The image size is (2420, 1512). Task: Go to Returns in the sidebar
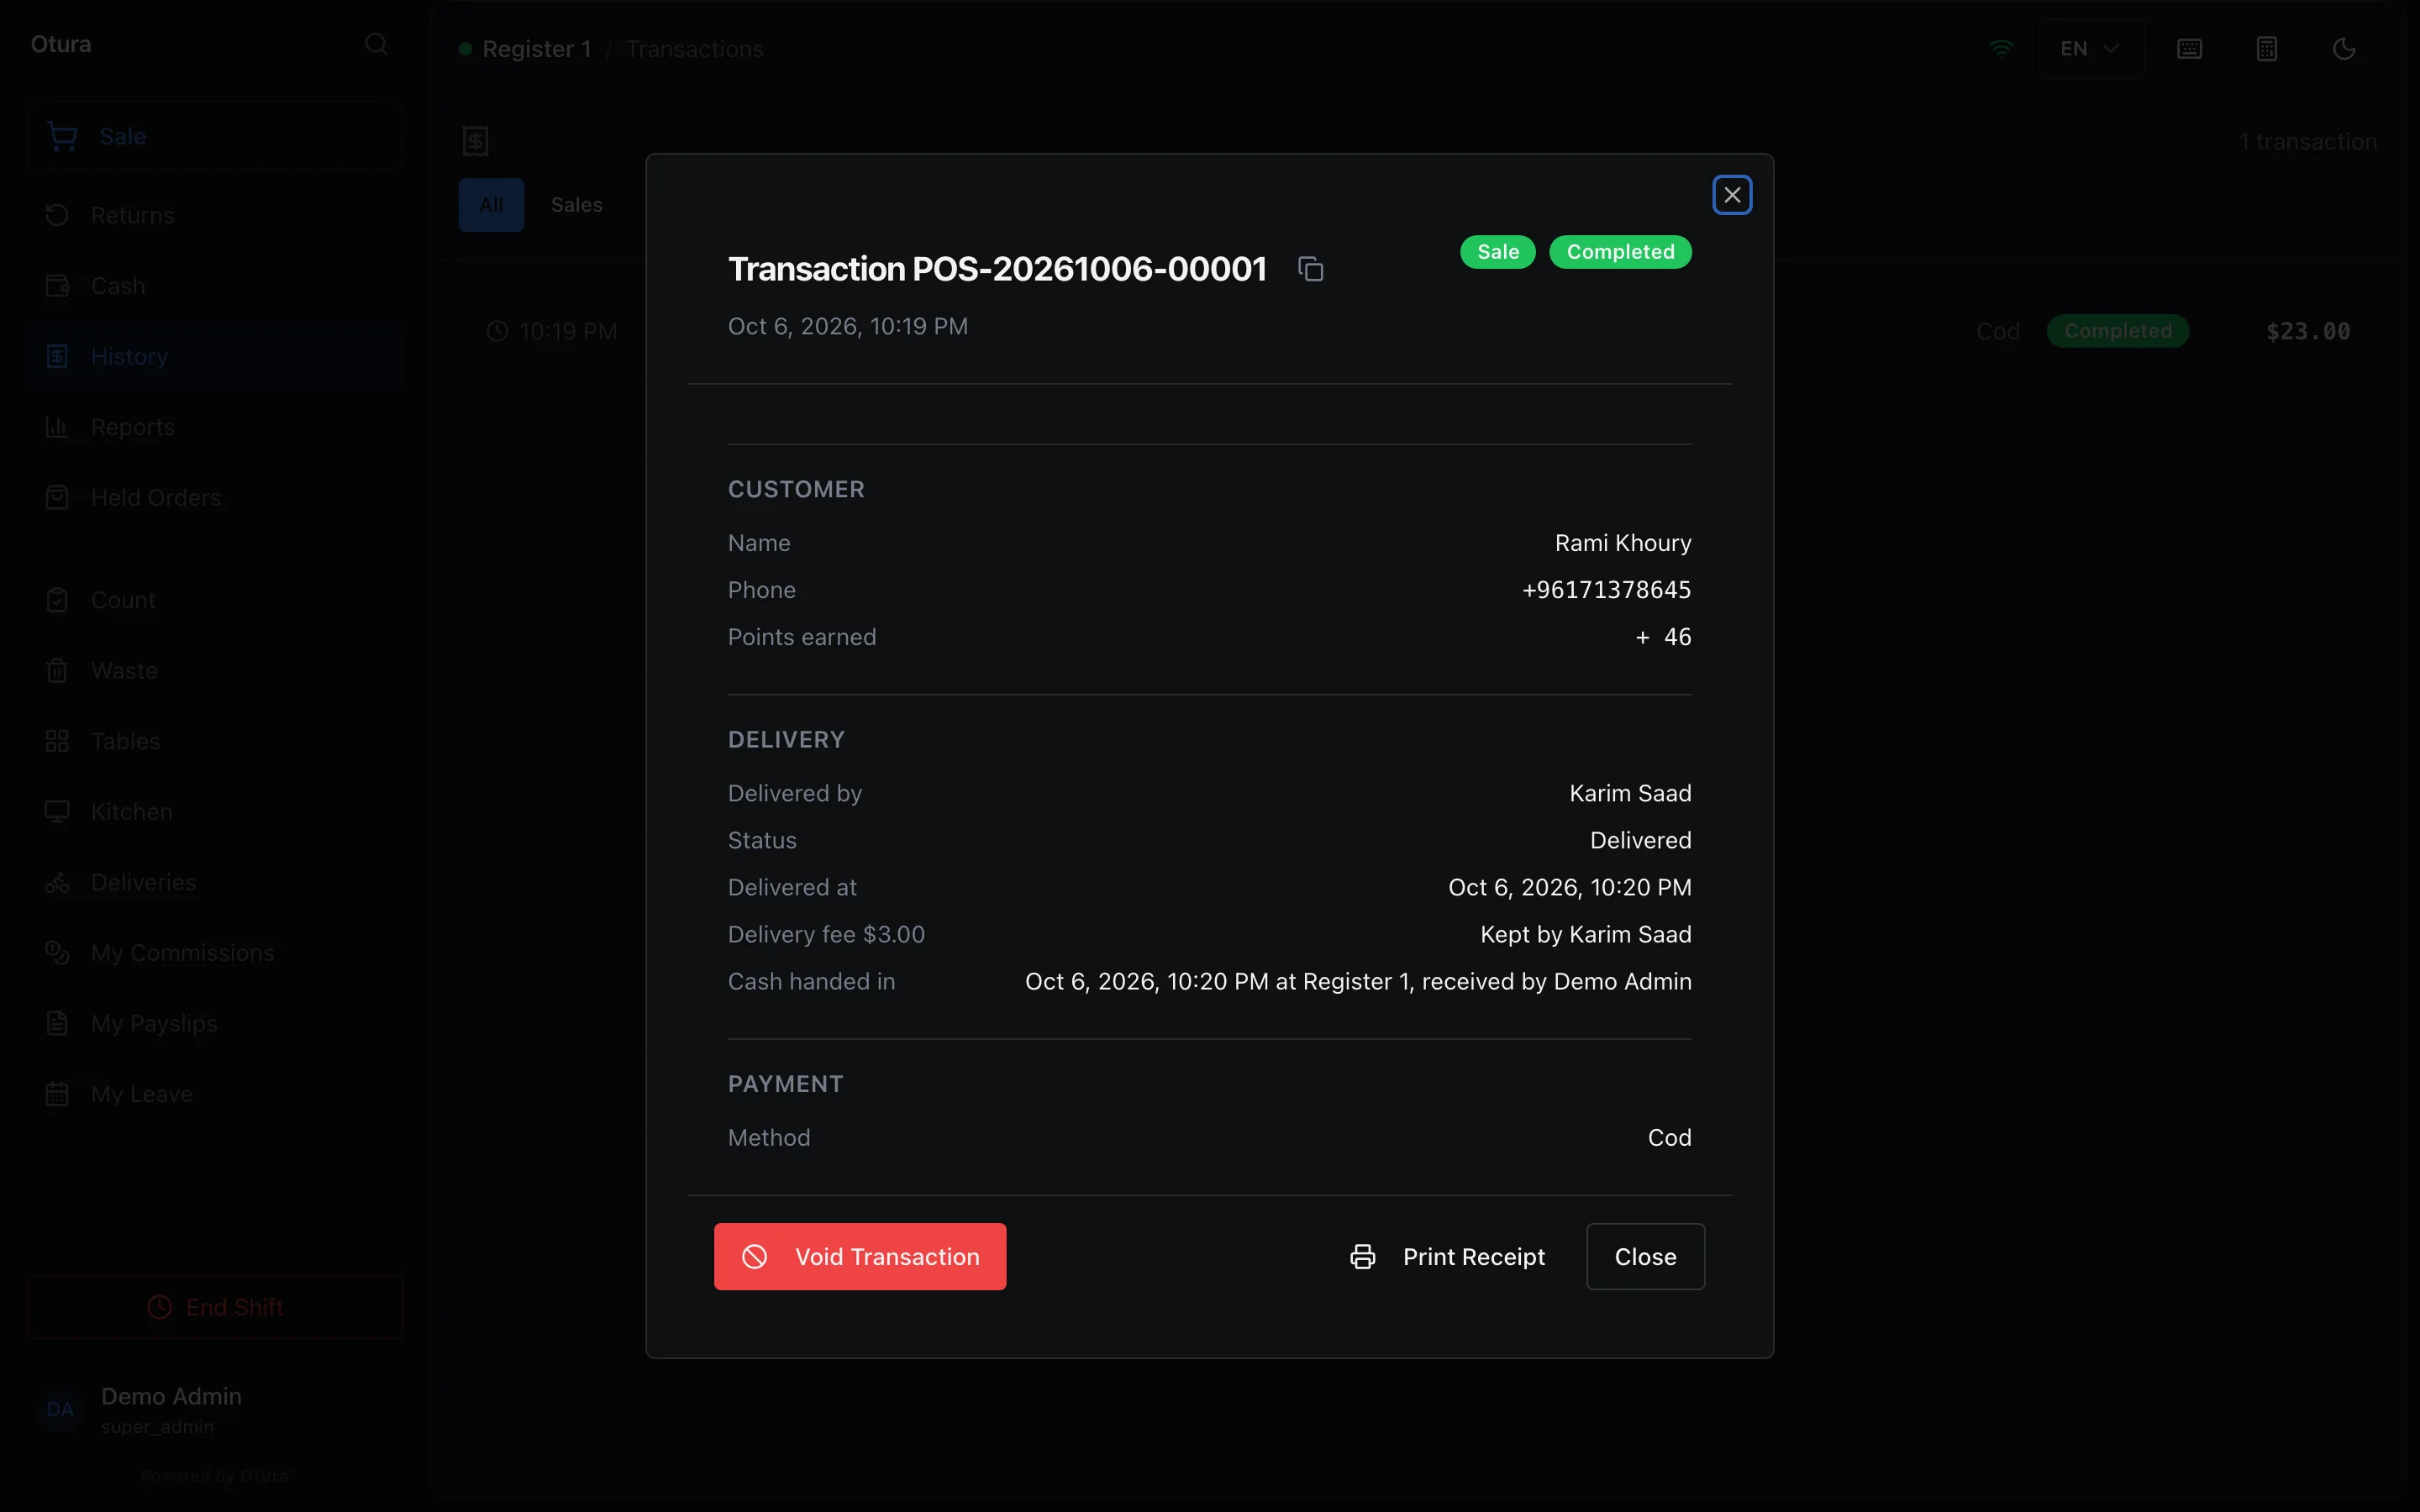tap(215, 215)
